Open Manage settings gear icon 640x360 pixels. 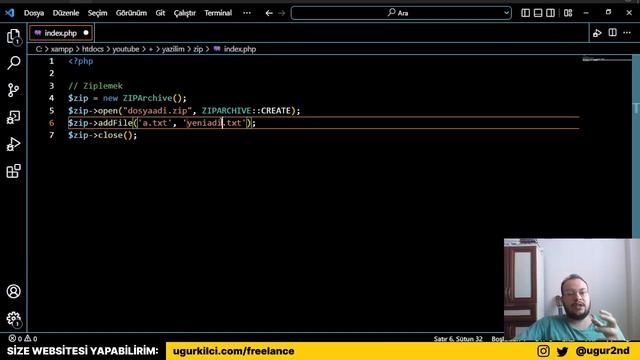[13, 319]
